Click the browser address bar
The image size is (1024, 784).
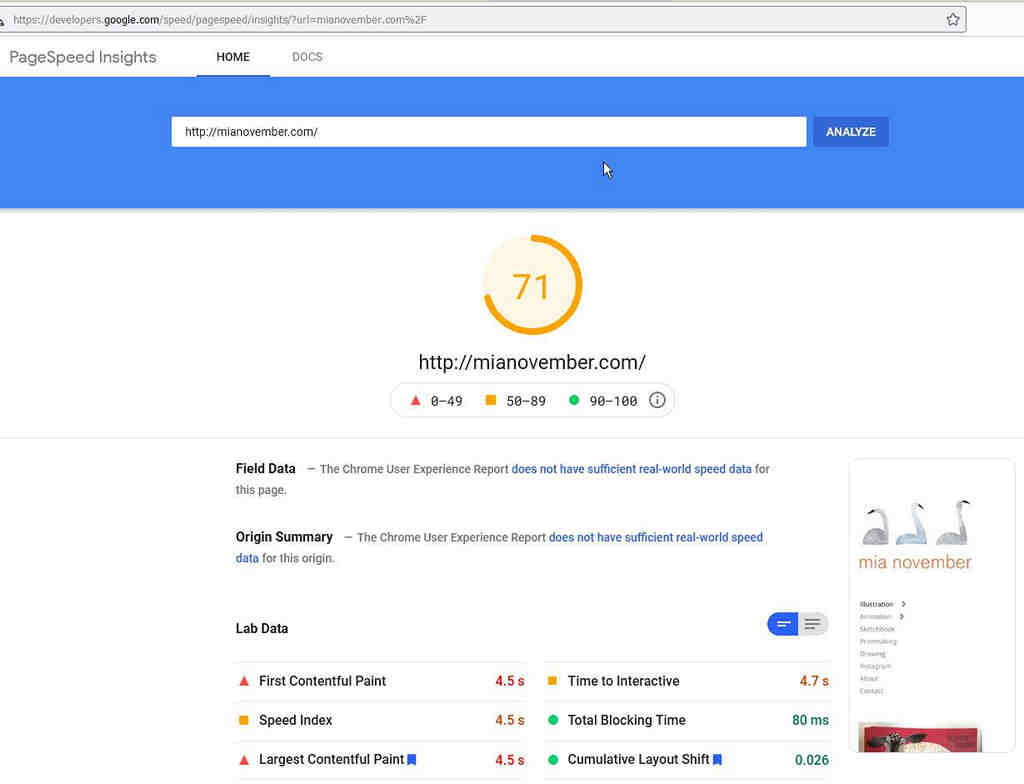pyautogui.click(x=480, y=20)
